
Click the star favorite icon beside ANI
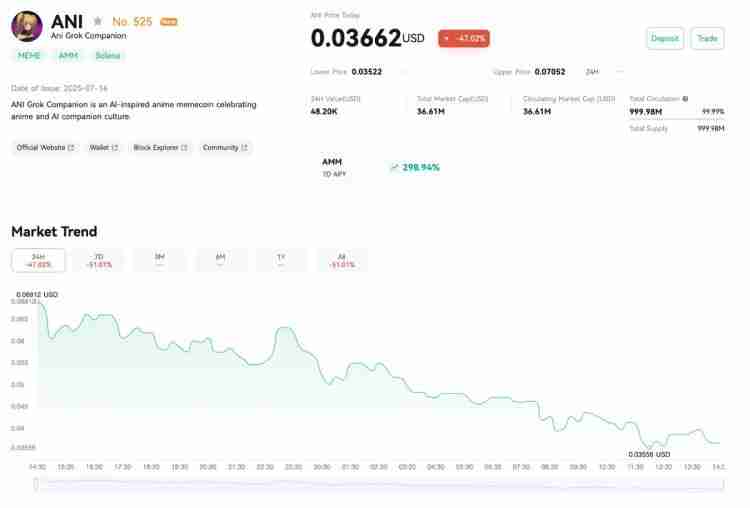[x=98, y=21]
